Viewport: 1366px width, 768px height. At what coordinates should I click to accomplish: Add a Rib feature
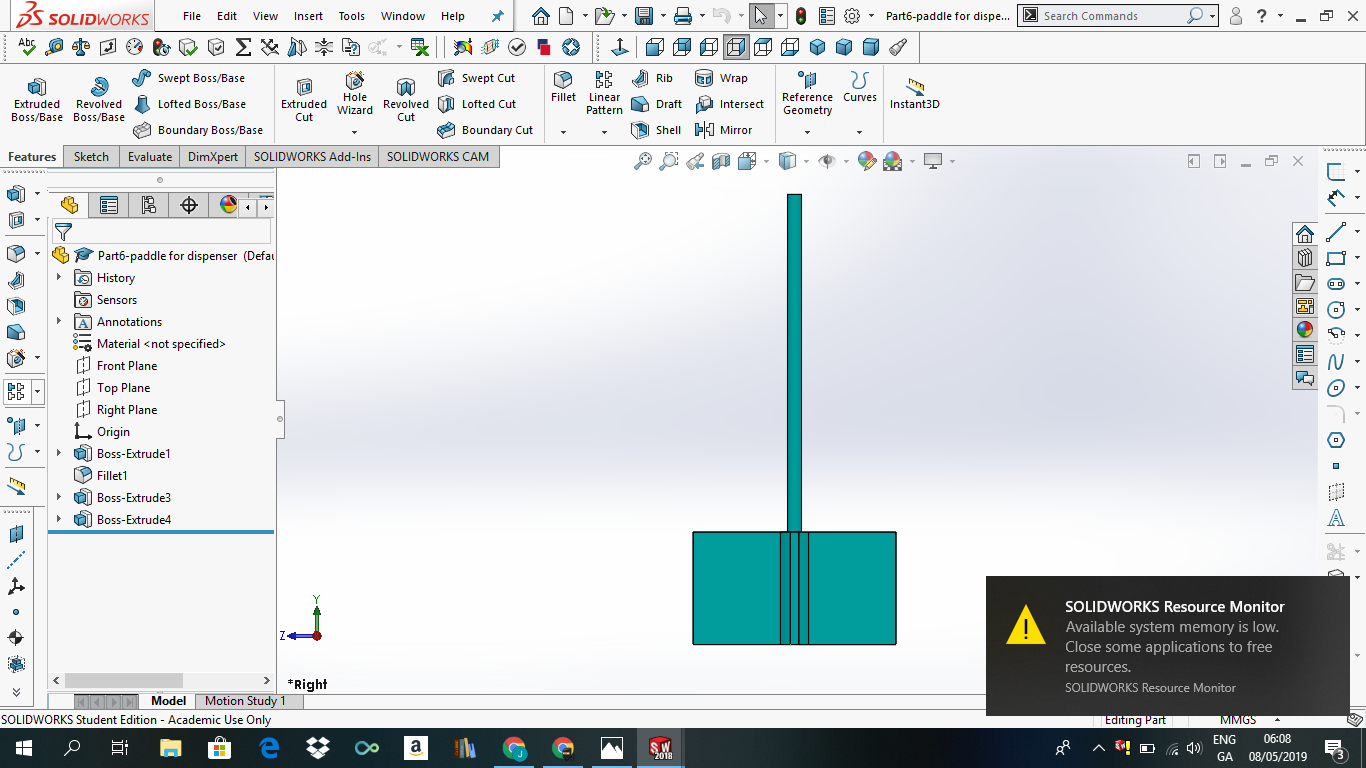(x=652, y=78)
